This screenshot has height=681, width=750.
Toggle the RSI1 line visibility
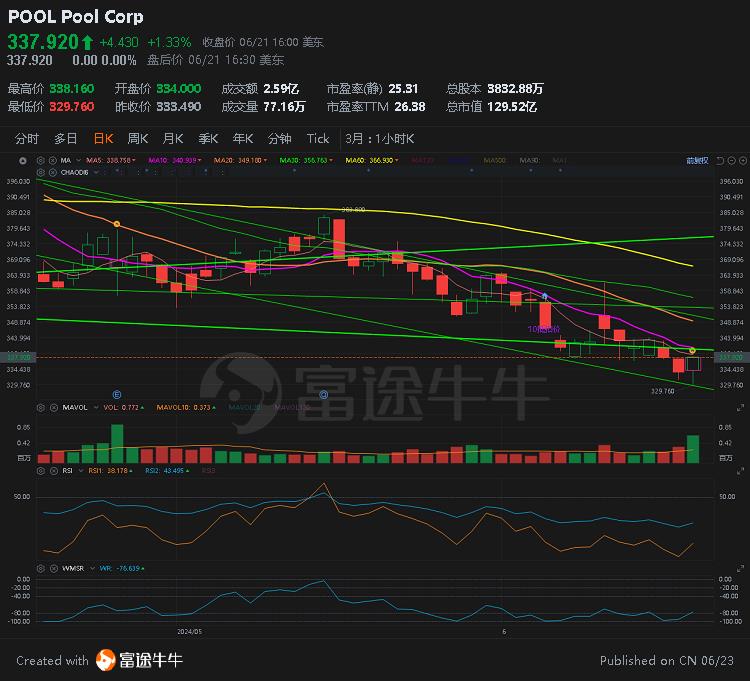pos(110,471)
